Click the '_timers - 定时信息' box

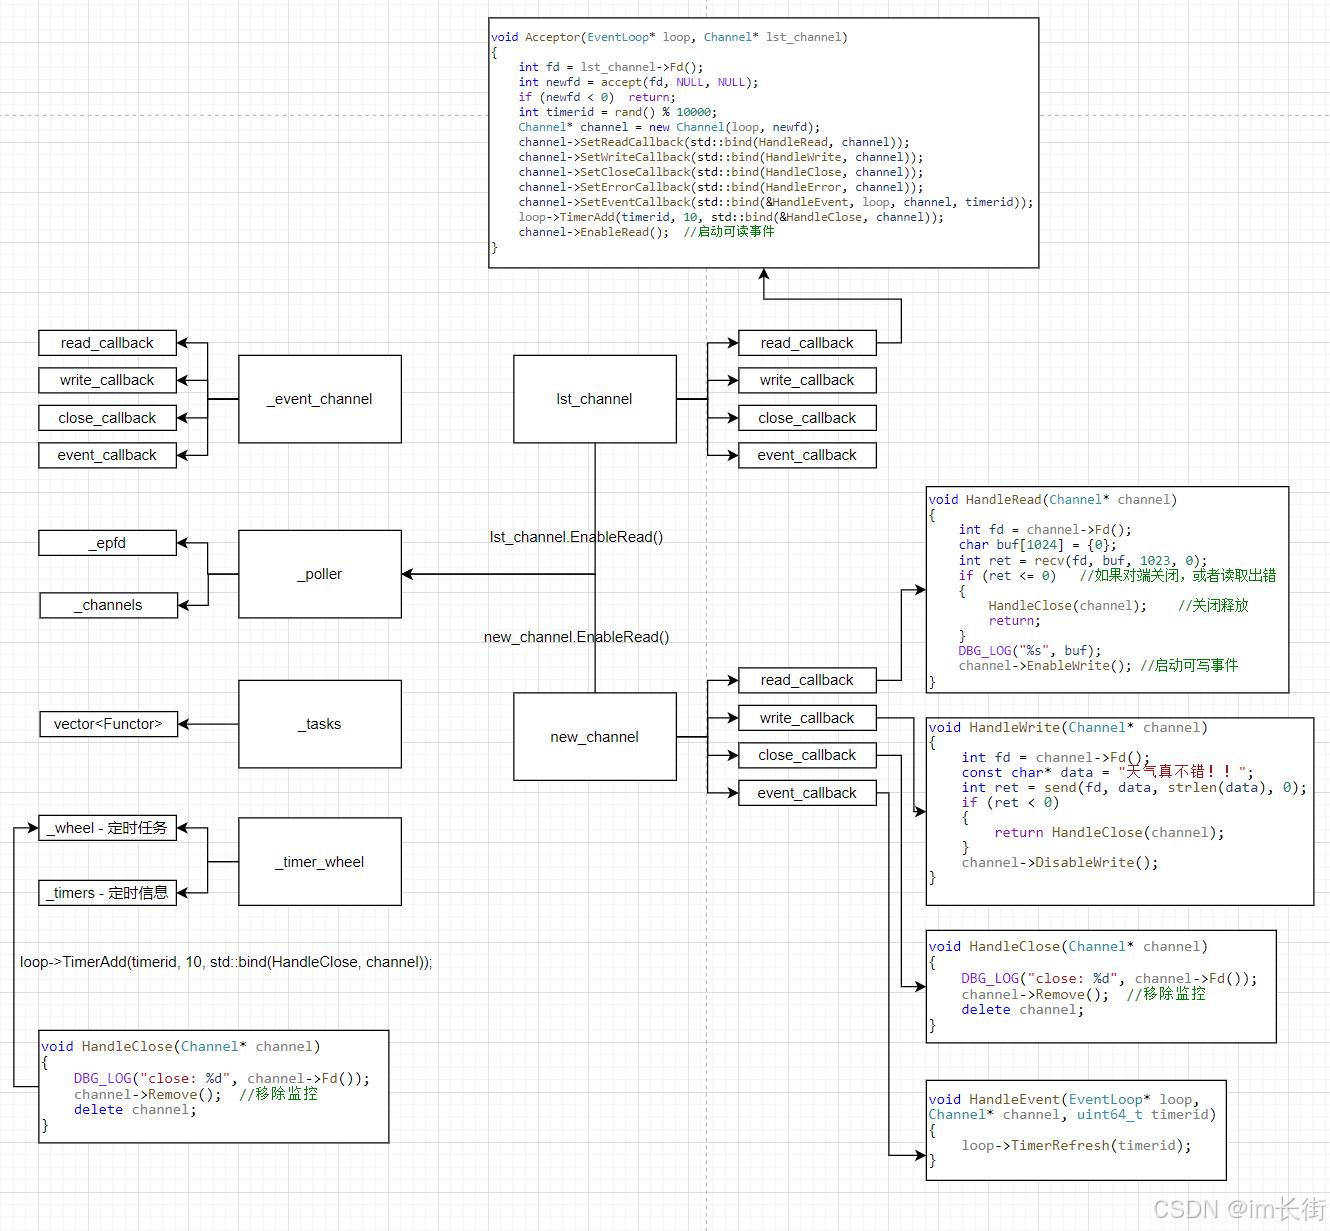click(x=108, y=893)
